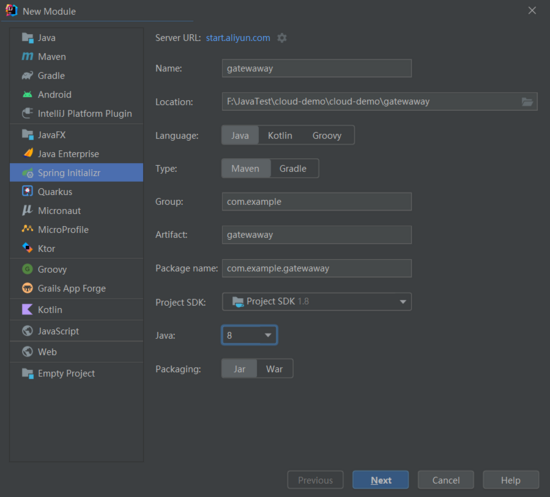Click the Kotlin K icon

pyautogui.click(x=27, y=310)
